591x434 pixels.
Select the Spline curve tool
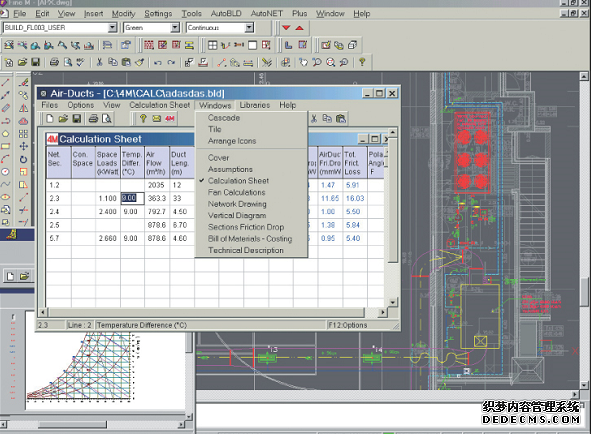click(5, 184)
